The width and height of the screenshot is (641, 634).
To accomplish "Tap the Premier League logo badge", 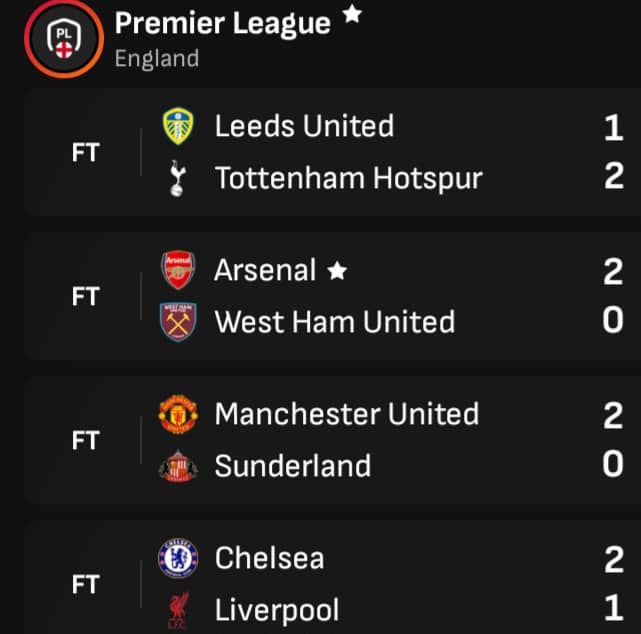I will click(x=63, y=39).
